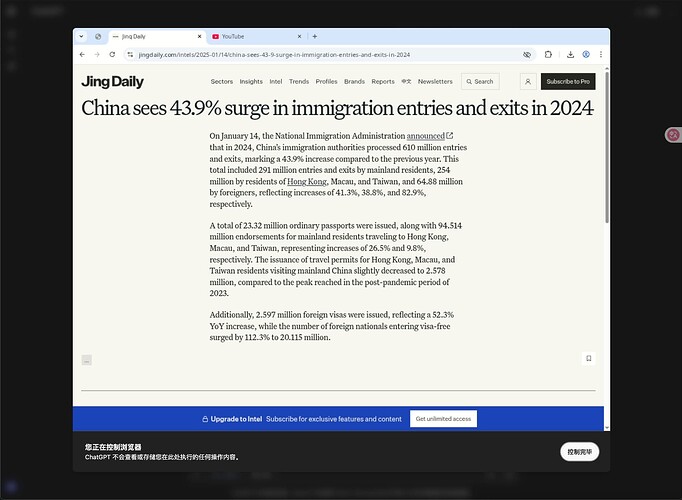Open the Hong Kong link in article
This screenshot has height=500, width=682.
[307, 182]
